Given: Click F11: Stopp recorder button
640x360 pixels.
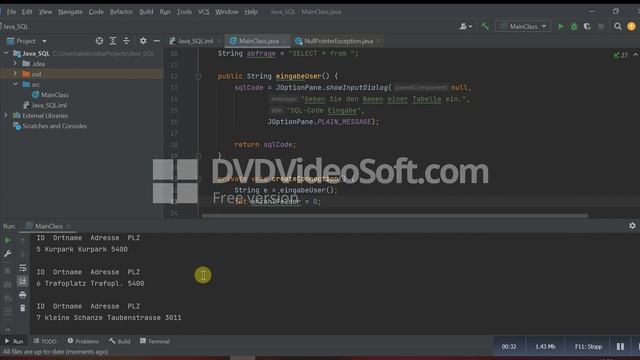Looking at the screenshot, I should point(588,347).
